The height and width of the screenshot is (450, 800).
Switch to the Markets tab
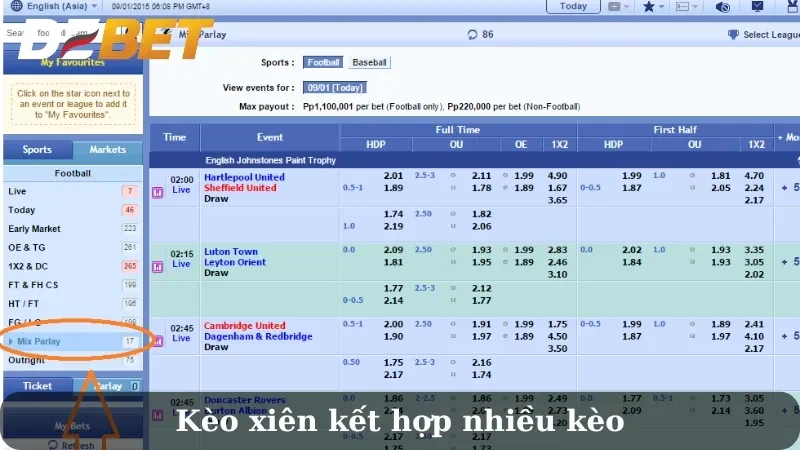pos(108,150)
